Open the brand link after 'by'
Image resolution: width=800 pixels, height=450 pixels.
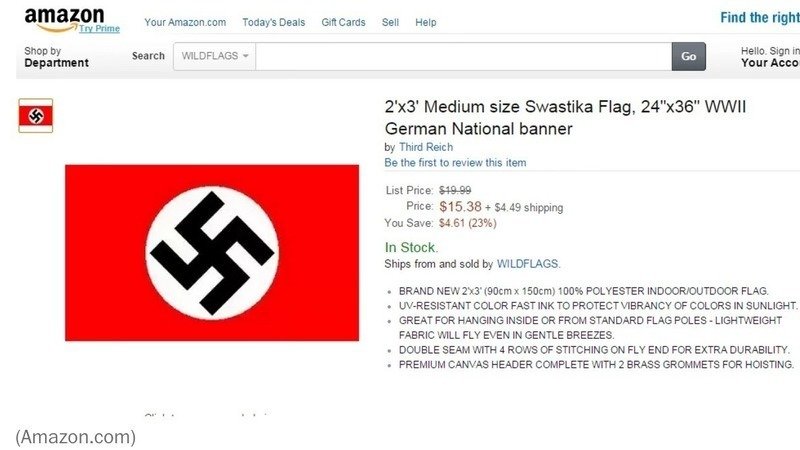tap(426, 147)
